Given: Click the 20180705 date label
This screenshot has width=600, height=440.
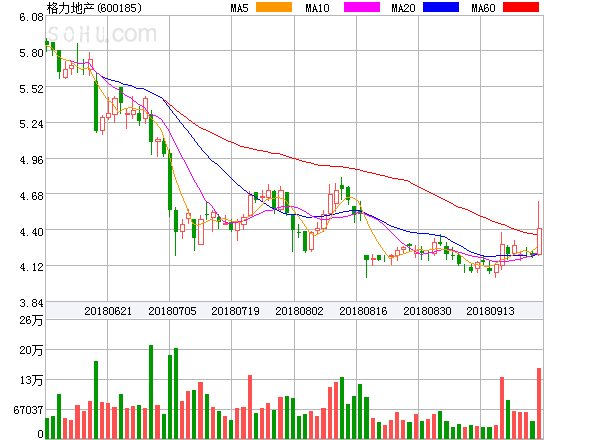Looking at the screenshot, I should click(172, 311).
